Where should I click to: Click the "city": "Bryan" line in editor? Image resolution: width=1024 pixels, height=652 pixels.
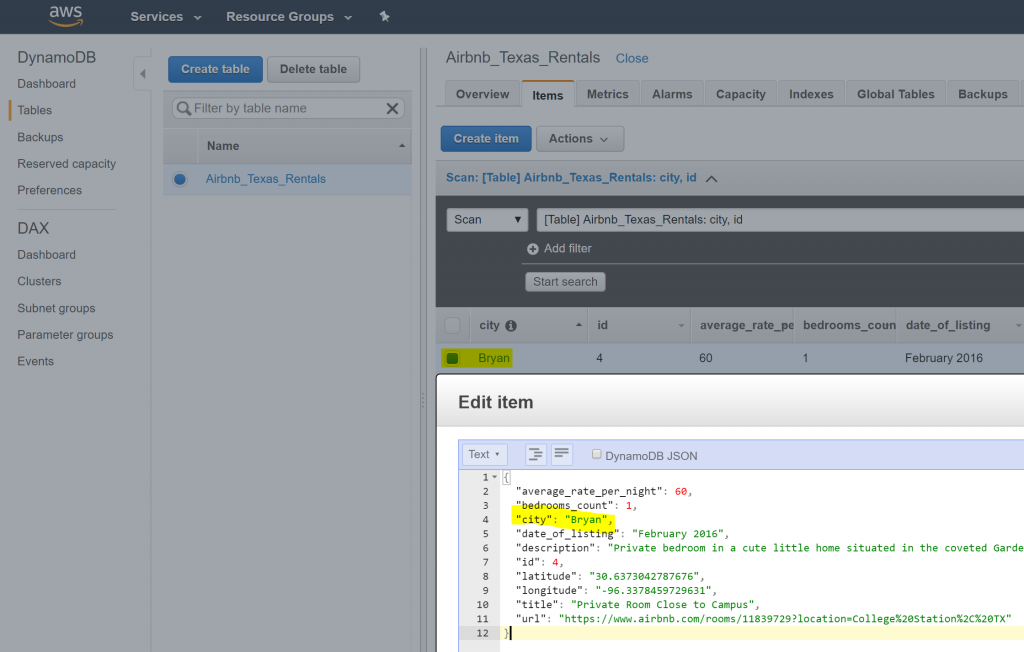pyautogui.click(x=565, y=519)
